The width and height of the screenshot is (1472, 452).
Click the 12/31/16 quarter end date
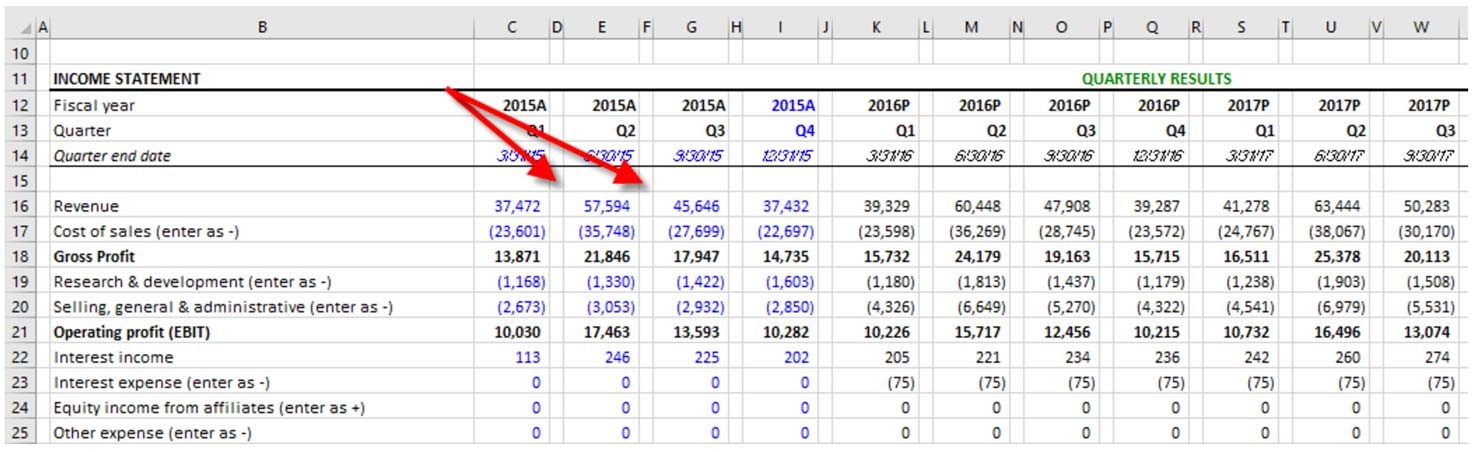click(1158, 155)
